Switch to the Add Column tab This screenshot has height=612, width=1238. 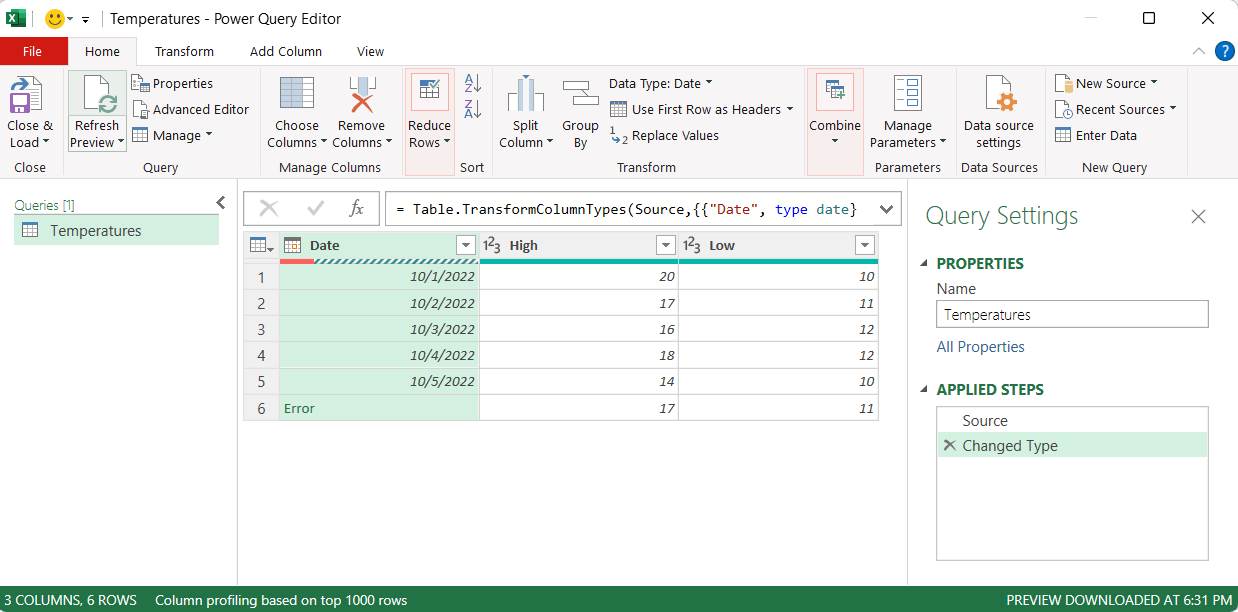point(286,51)
